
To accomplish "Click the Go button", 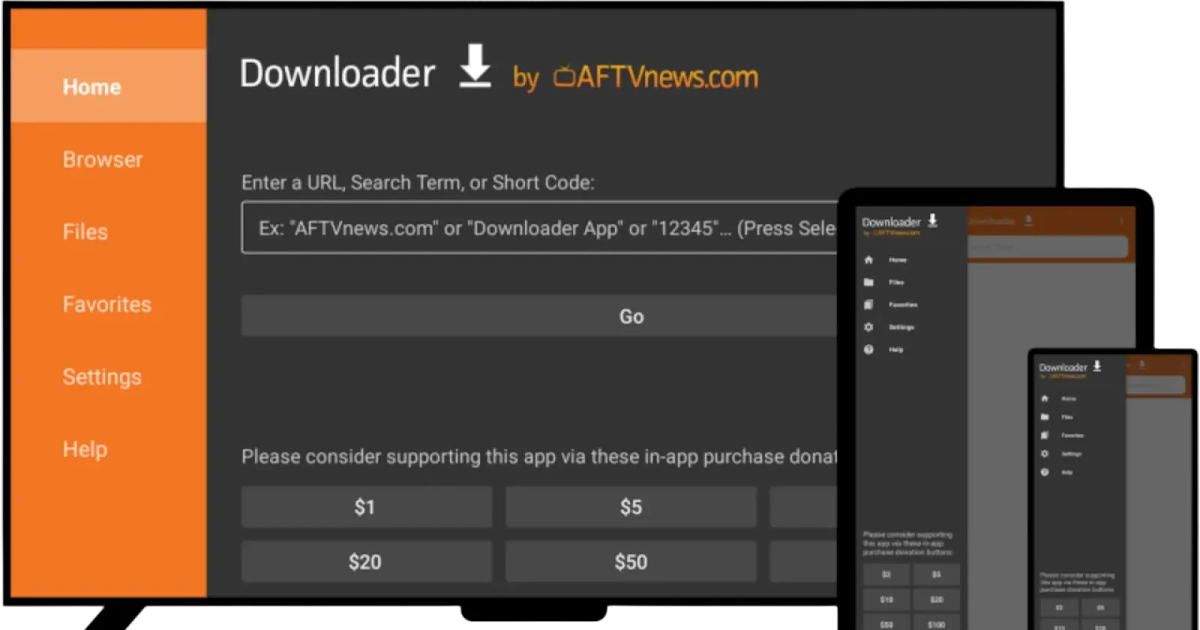I will click(x=540, y=316).
